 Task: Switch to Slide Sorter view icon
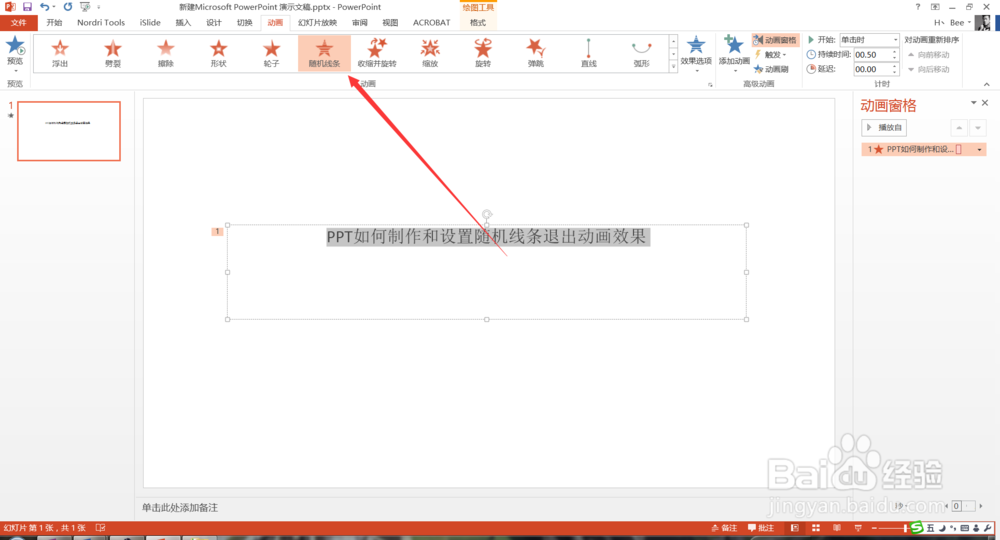point(816,528)
